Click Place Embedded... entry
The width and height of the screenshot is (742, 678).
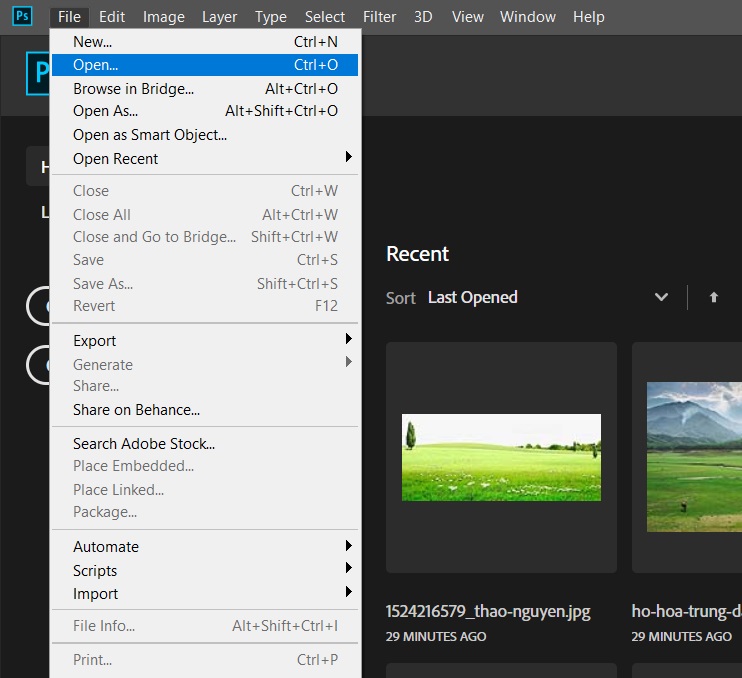(205, 466)
